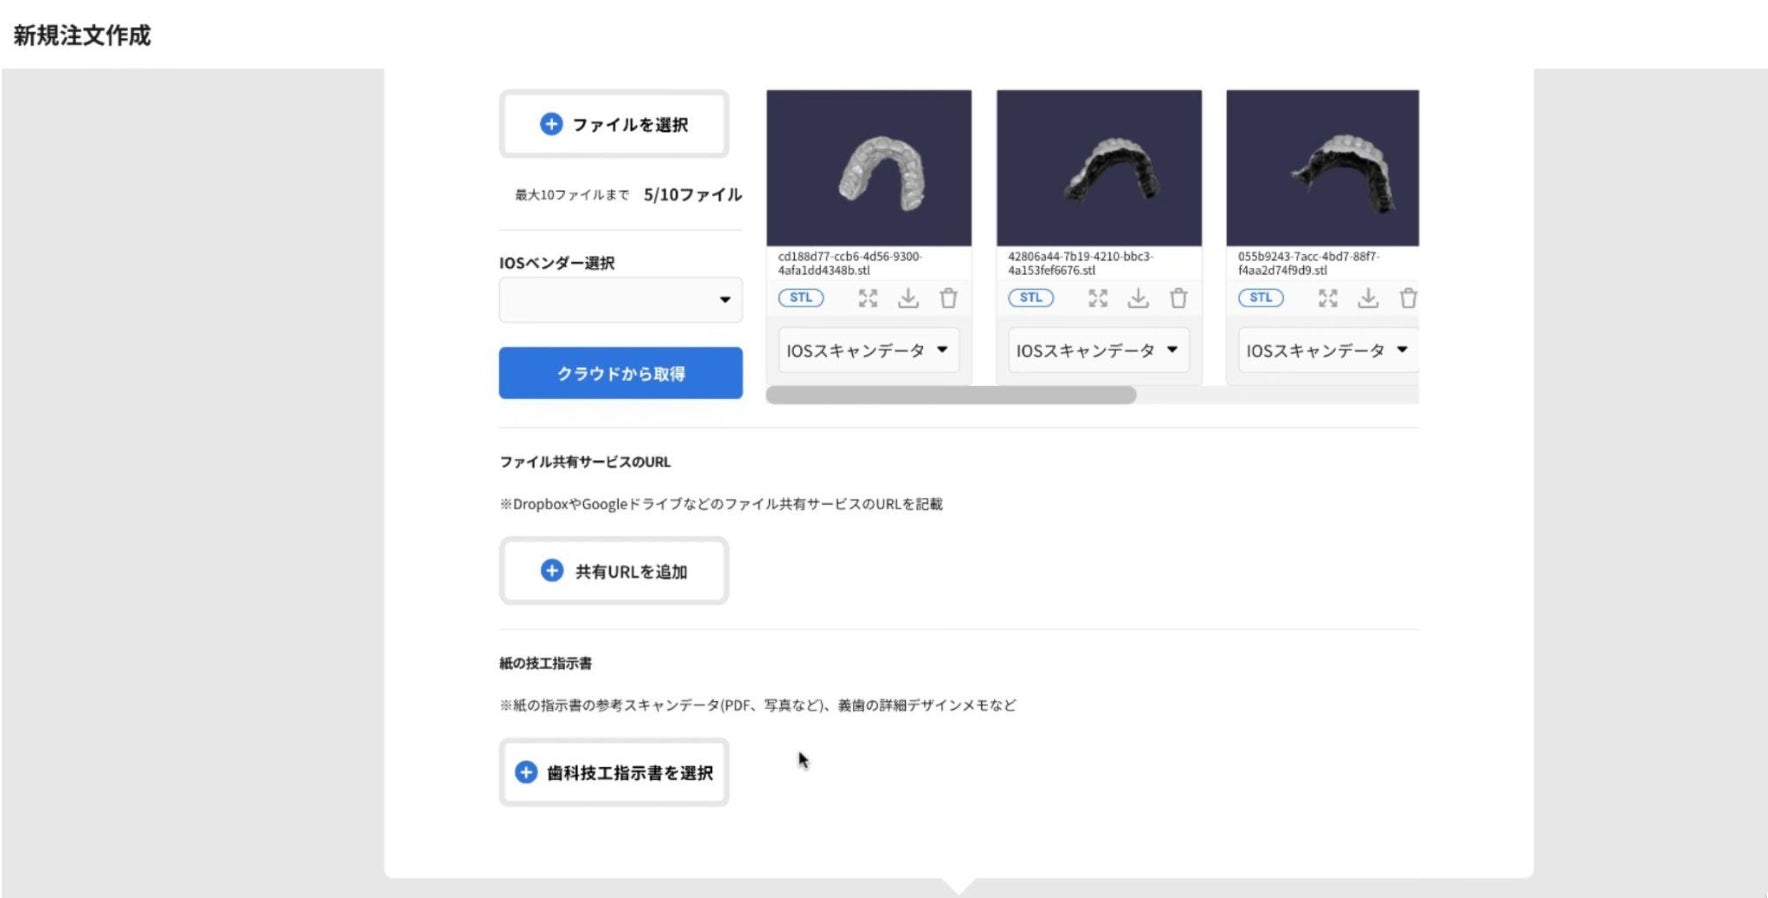Viewport: 1768px width, 898px height.
Task: Click the ファイルを選択 button
Action: click(614, 124)
